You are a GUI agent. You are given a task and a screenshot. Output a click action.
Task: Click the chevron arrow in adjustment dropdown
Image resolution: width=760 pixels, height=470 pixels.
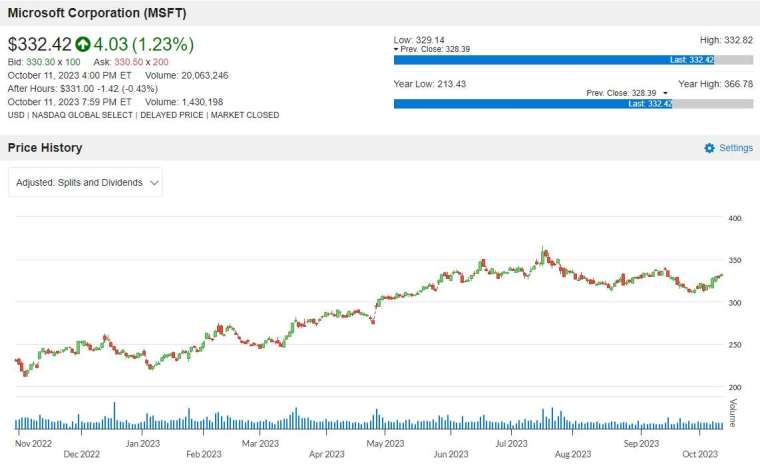coord(154,183)
